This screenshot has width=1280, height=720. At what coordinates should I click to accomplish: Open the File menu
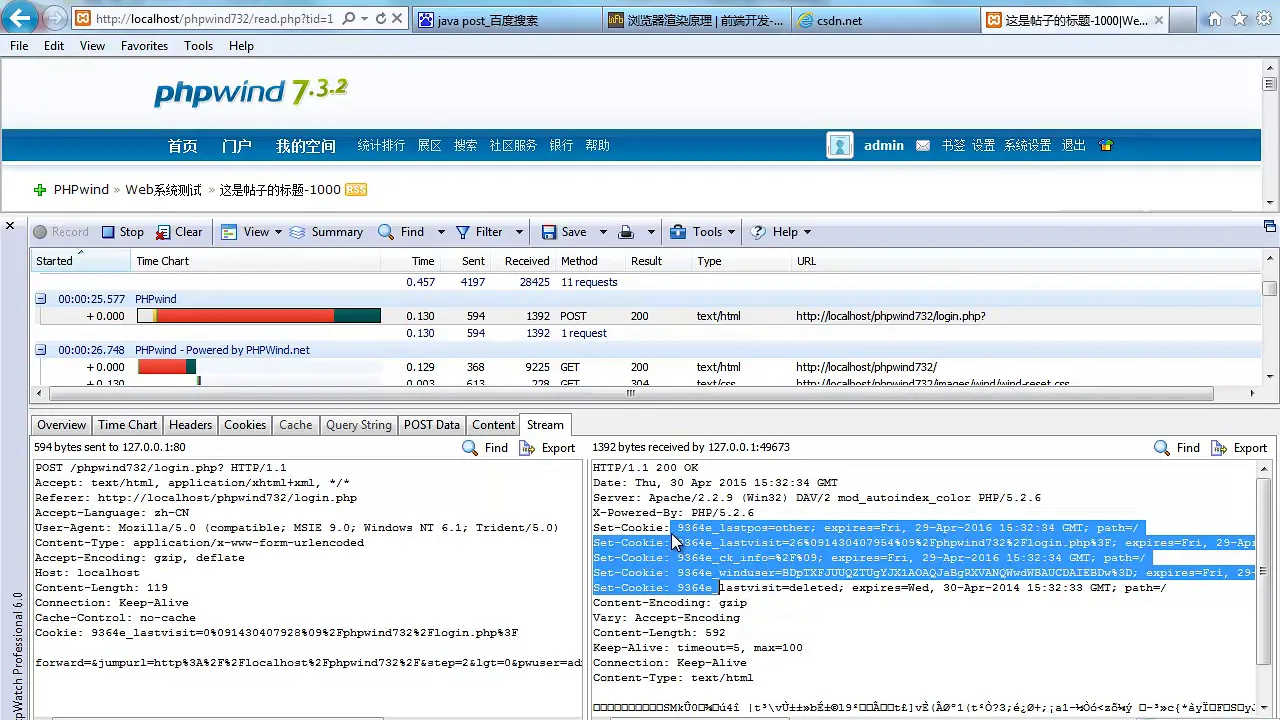pyautogui.click(x=19, y=46)
